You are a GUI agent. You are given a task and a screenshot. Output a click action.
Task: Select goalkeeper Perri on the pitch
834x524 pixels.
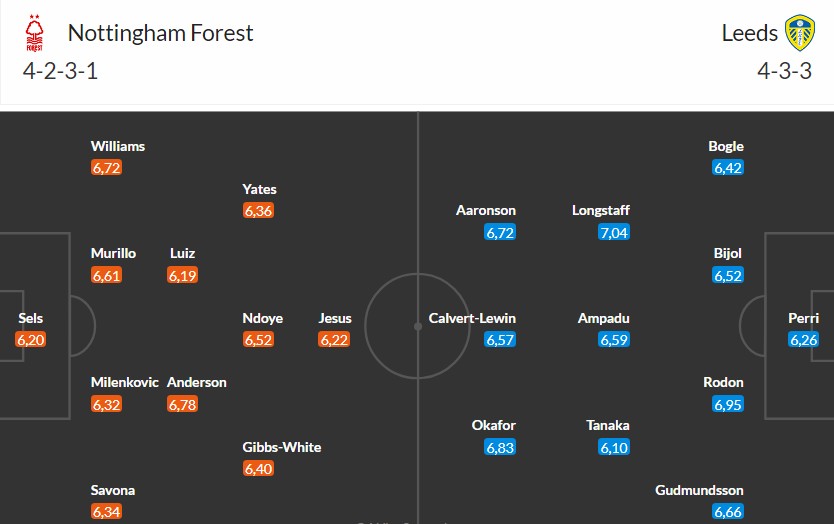coord(803,318)
